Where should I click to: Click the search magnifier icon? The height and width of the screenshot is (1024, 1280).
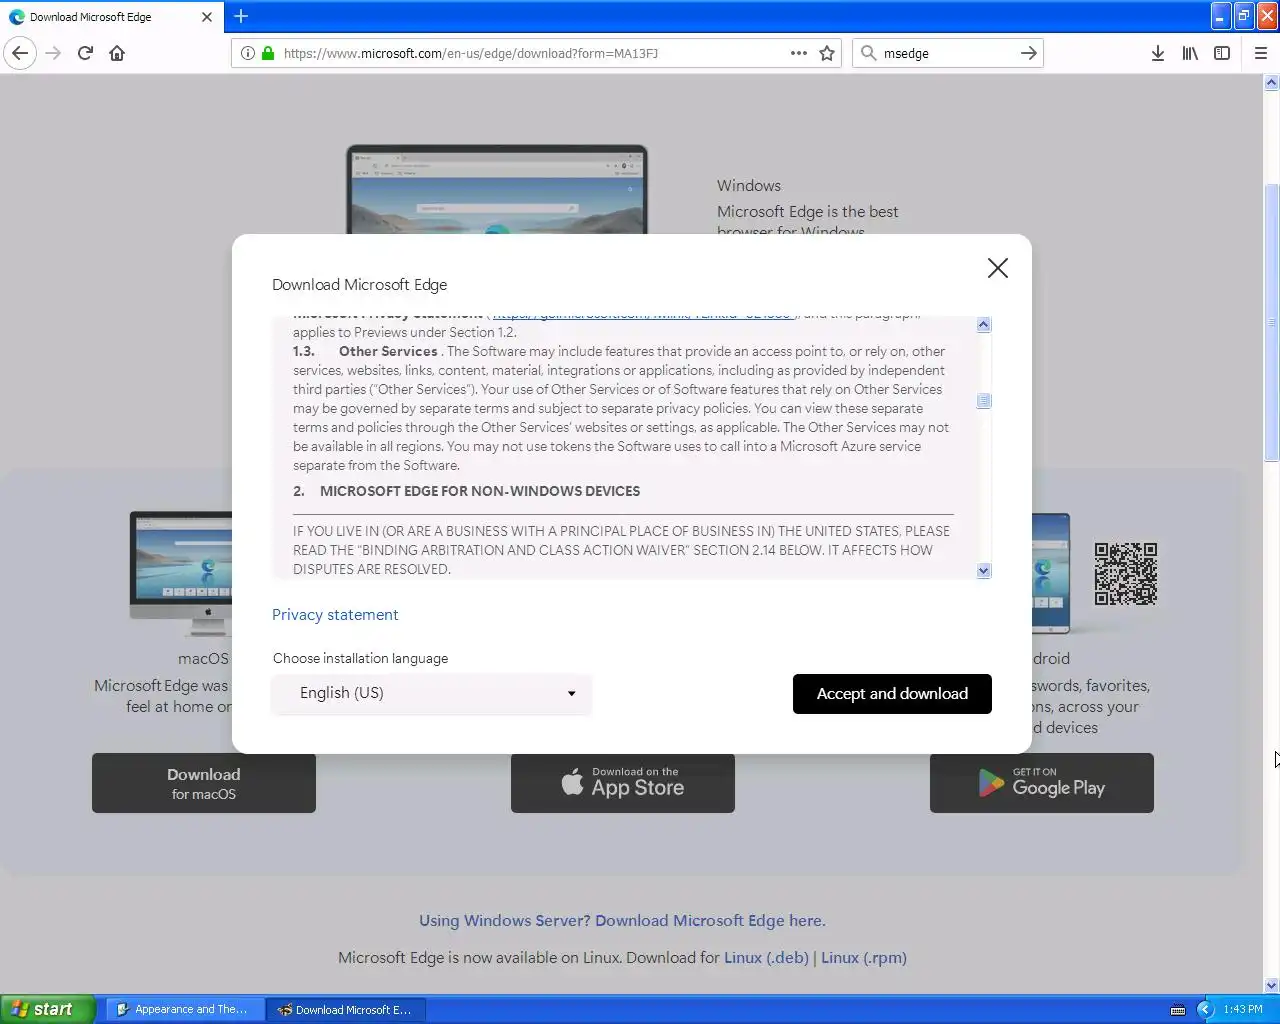point(868,53)
